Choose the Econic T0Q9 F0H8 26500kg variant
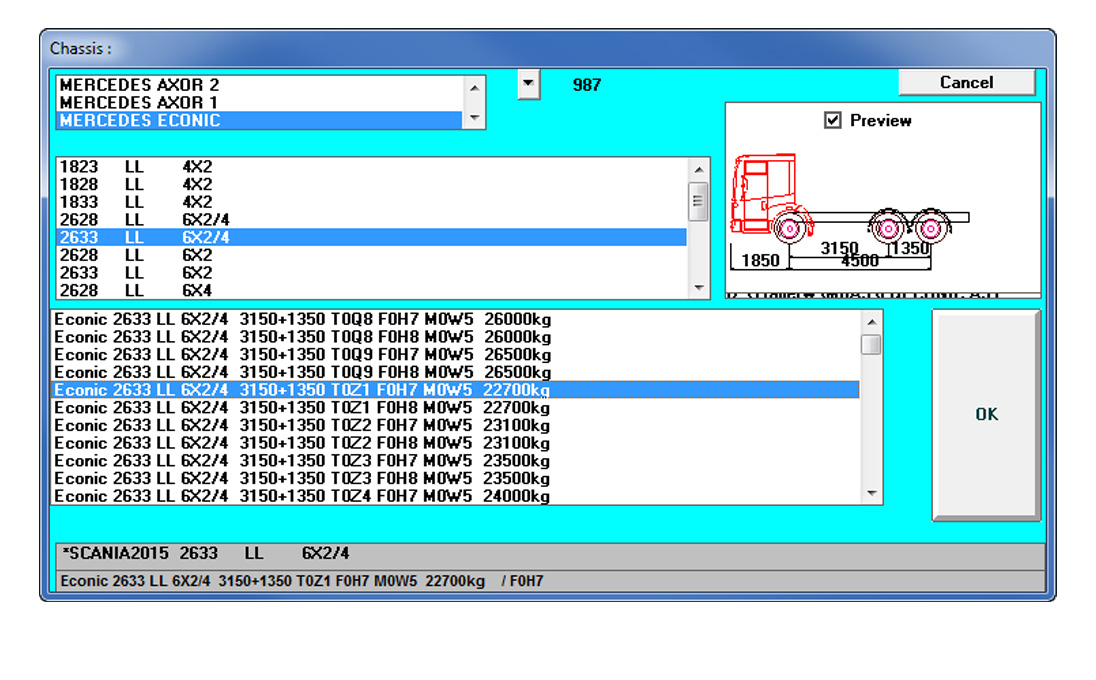 456,372
